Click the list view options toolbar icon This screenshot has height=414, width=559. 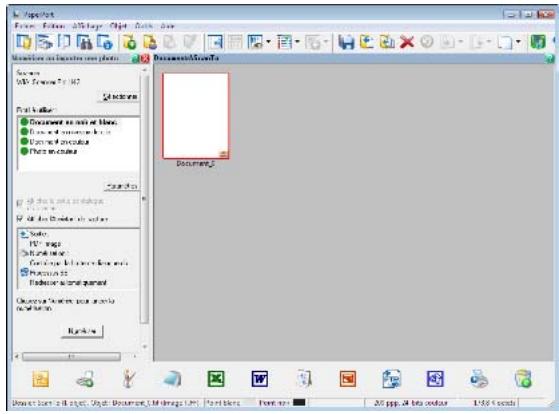[284, 42]
